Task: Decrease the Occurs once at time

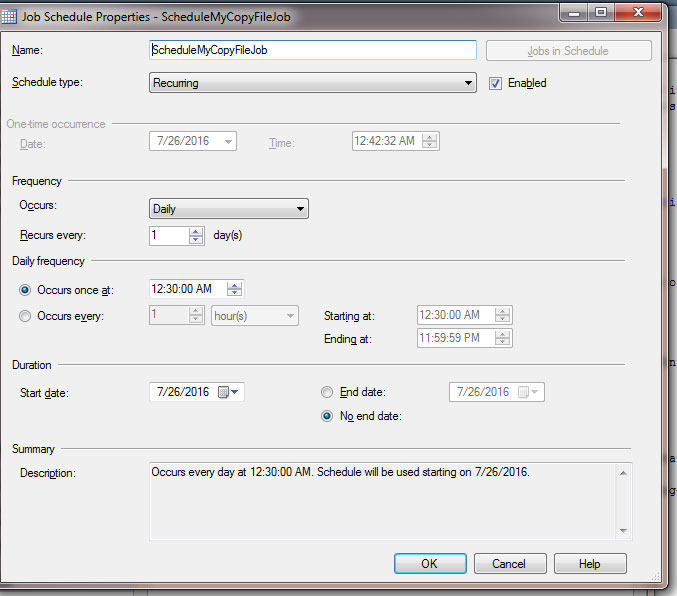Action: click(x=234, y=293)
